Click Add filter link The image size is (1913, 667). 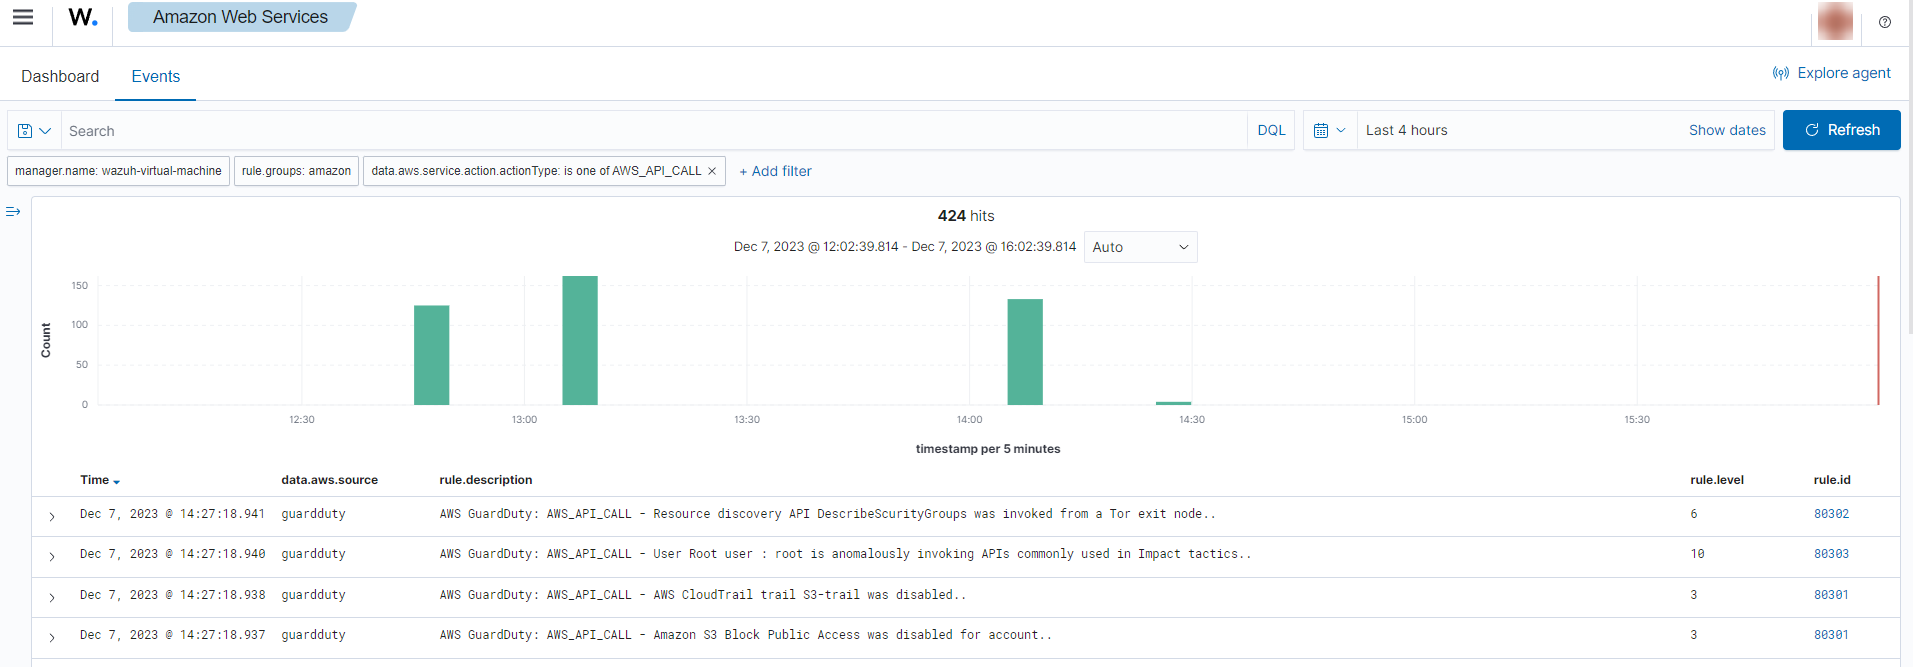point(776,171)
